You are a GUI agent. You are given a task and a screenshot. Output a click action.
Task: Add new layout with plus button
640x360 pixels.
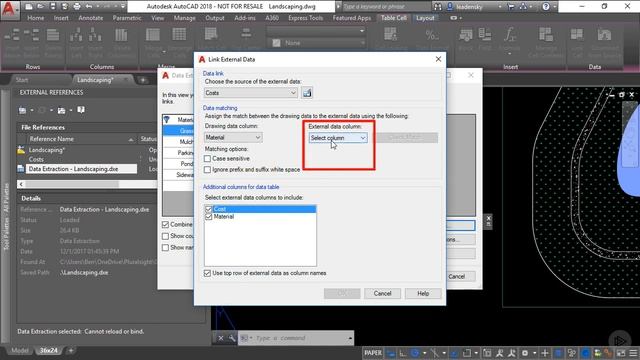(71, 350)
